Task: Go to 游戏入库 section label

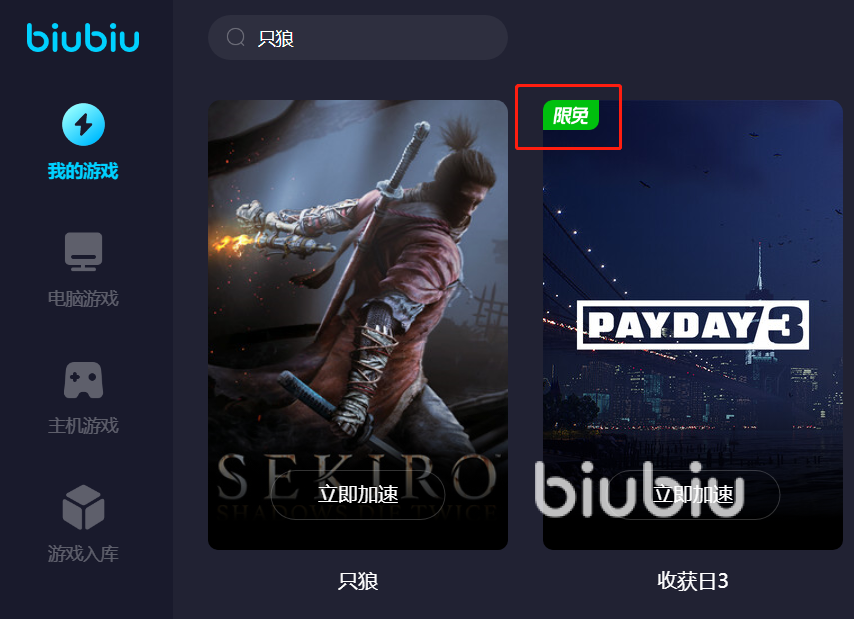Action: click(83, 554)
